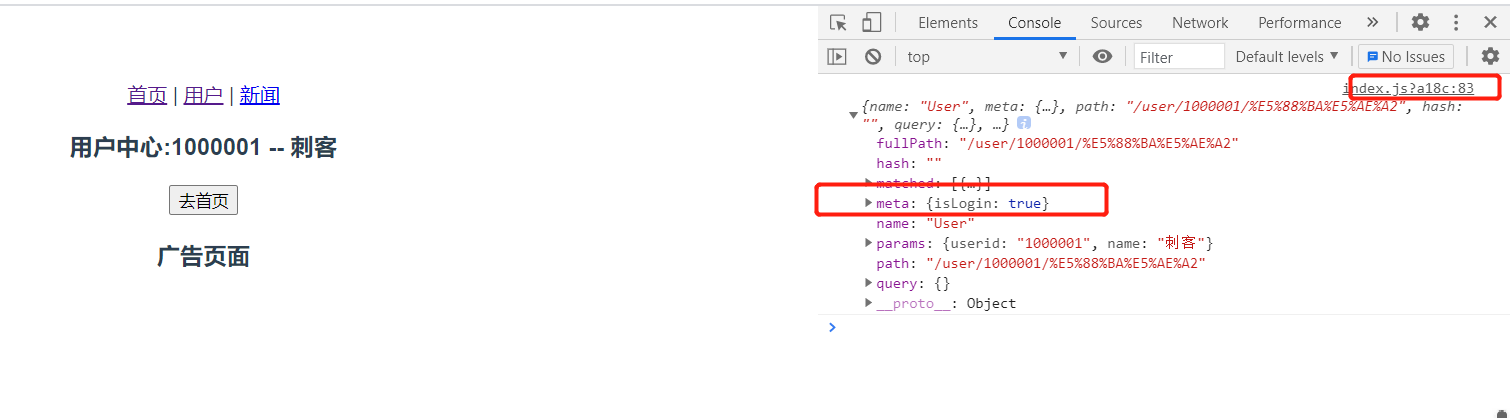Focus the console Filter field
The image size is (1510, 418).
click(x=1180, y=57)
